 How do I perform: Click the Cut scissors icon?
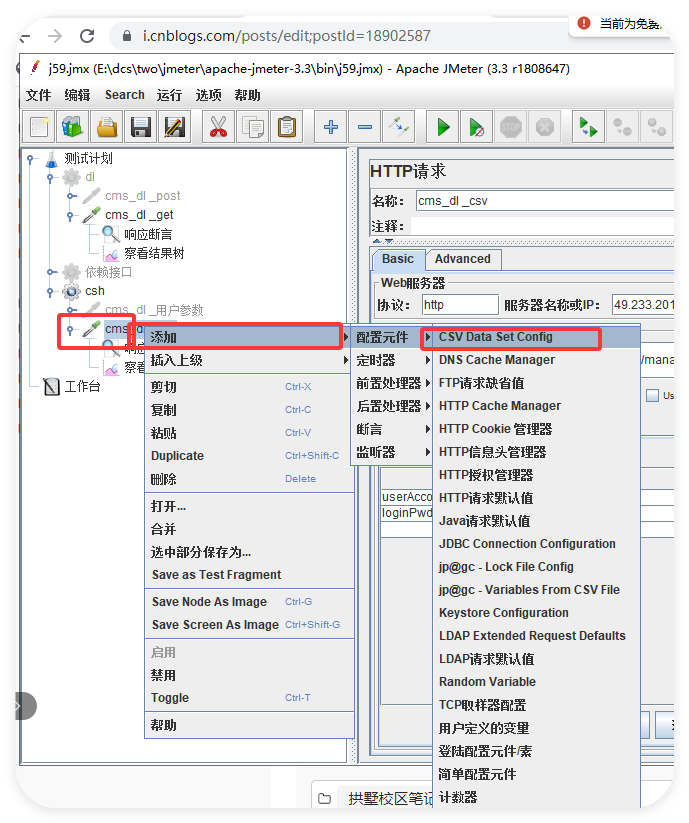(218, 127)
